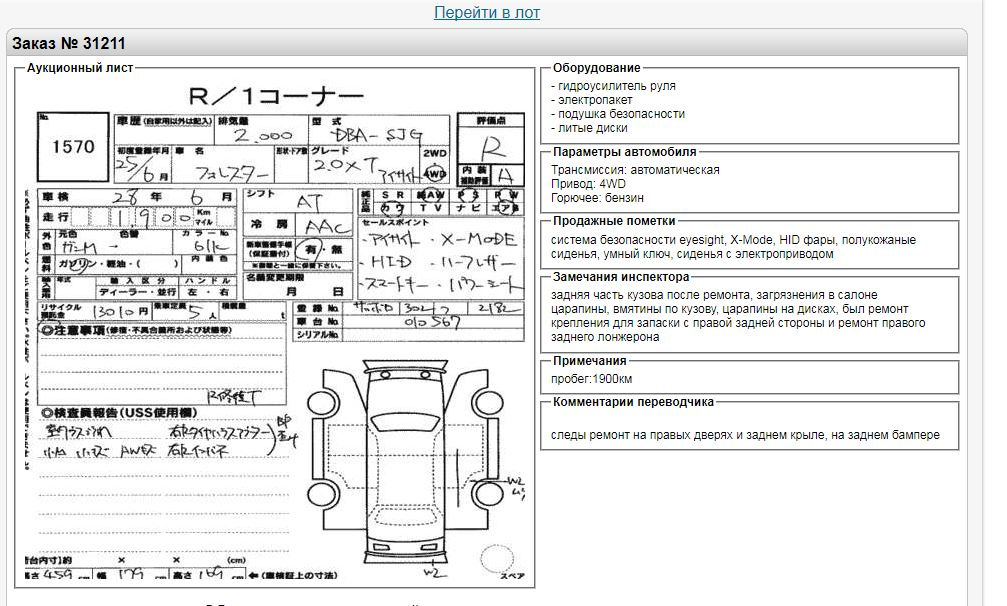The image size is (1007, 606).
Task: Select the 'Оборудование' section title
Action: [x=597, y=68]
